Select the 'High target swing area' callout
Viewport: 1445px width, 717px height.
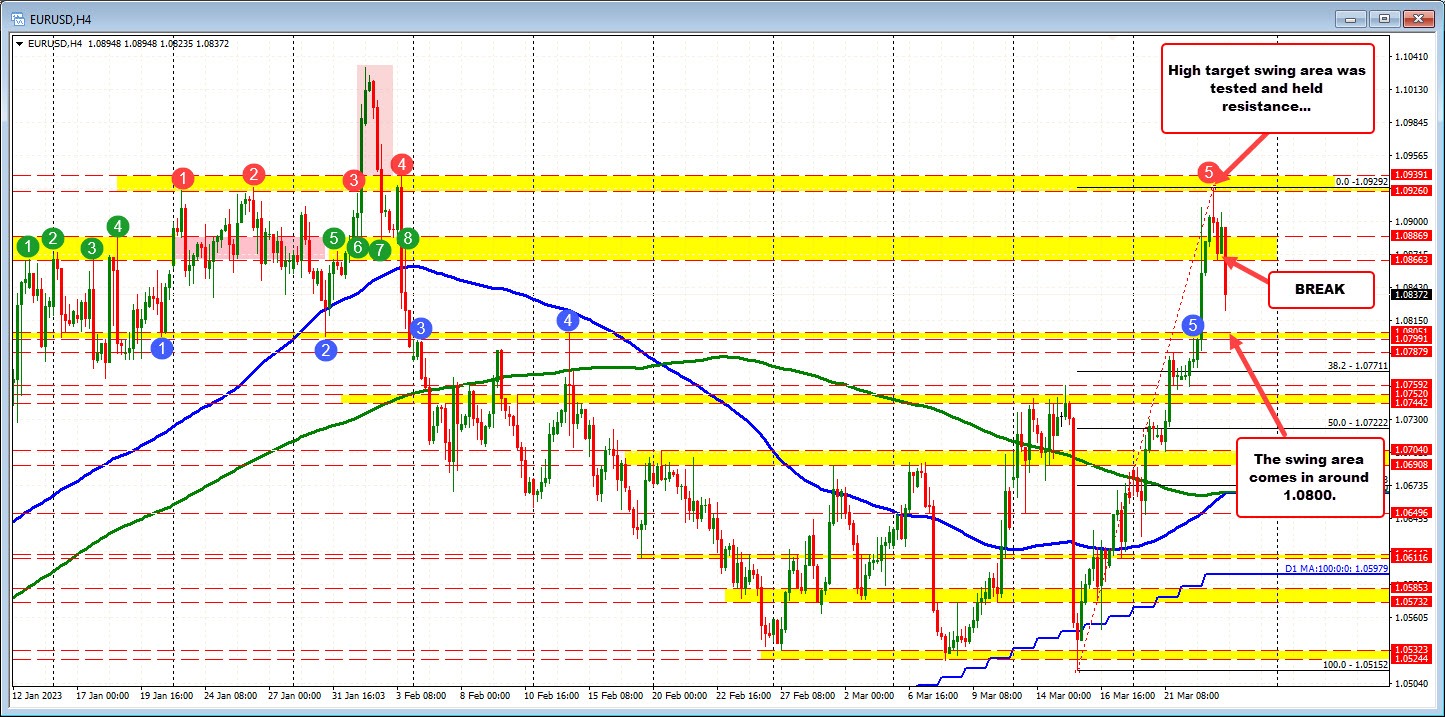pyautogui.click(x=1268, y=88)
